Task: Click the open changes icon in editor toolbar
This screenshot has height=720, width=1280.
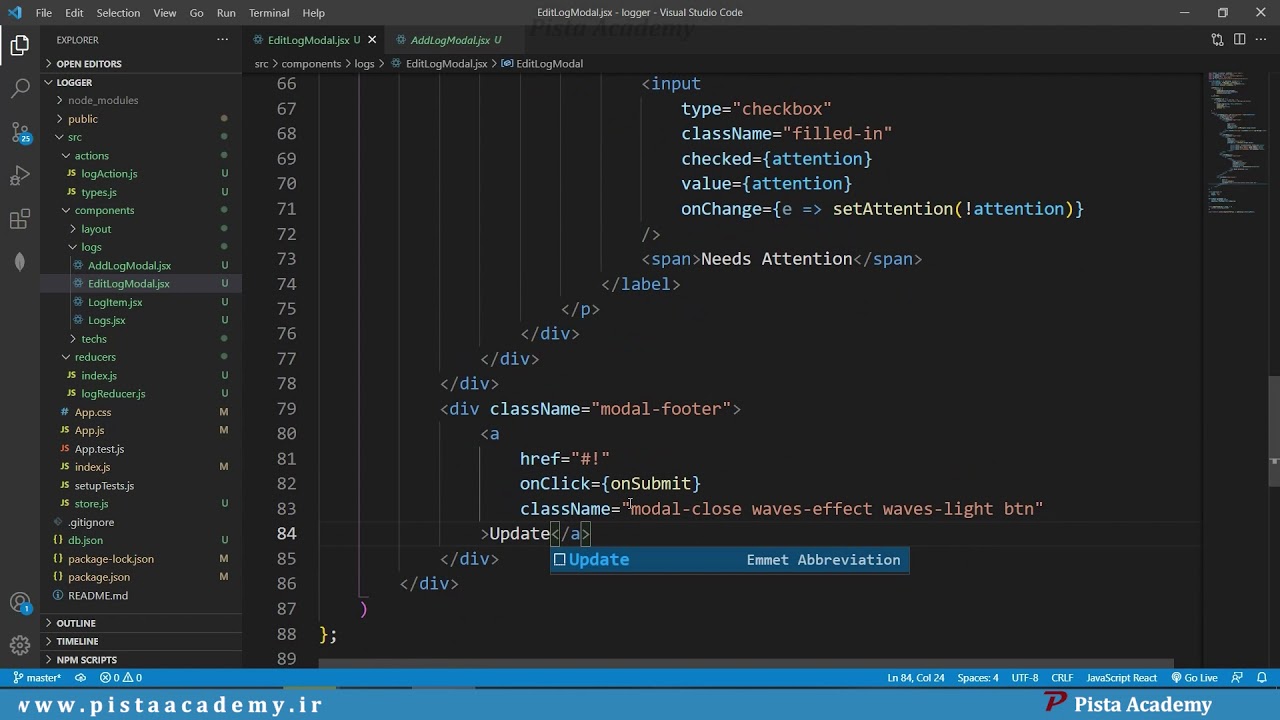Action: point(1217,40)
